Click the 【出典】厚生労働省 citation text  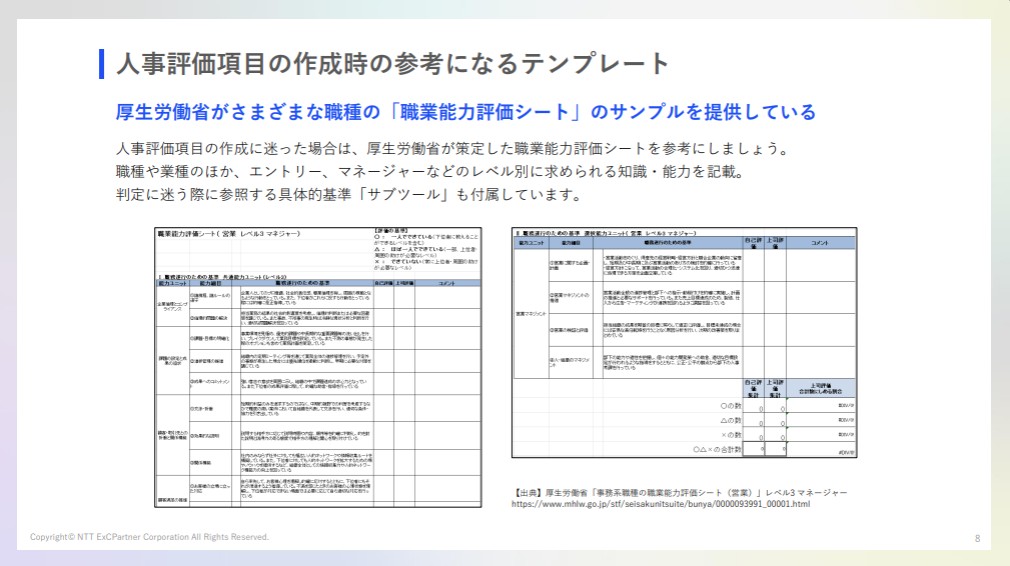[x=680, y=493]
